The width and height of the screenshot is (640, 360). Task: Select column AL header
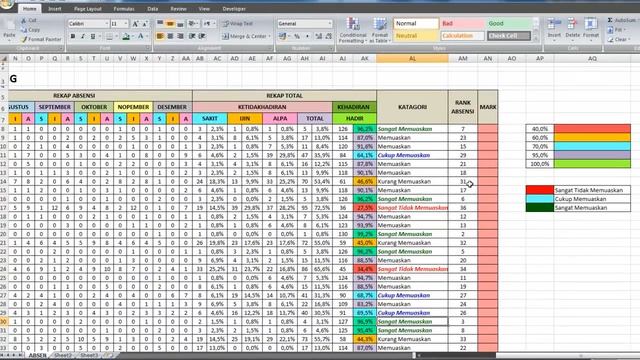point(412,59)
